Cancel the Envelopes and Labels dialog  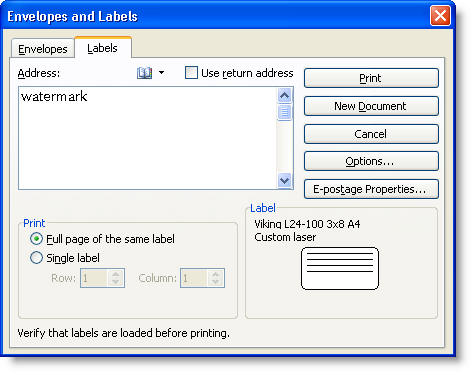pos(371,134)
